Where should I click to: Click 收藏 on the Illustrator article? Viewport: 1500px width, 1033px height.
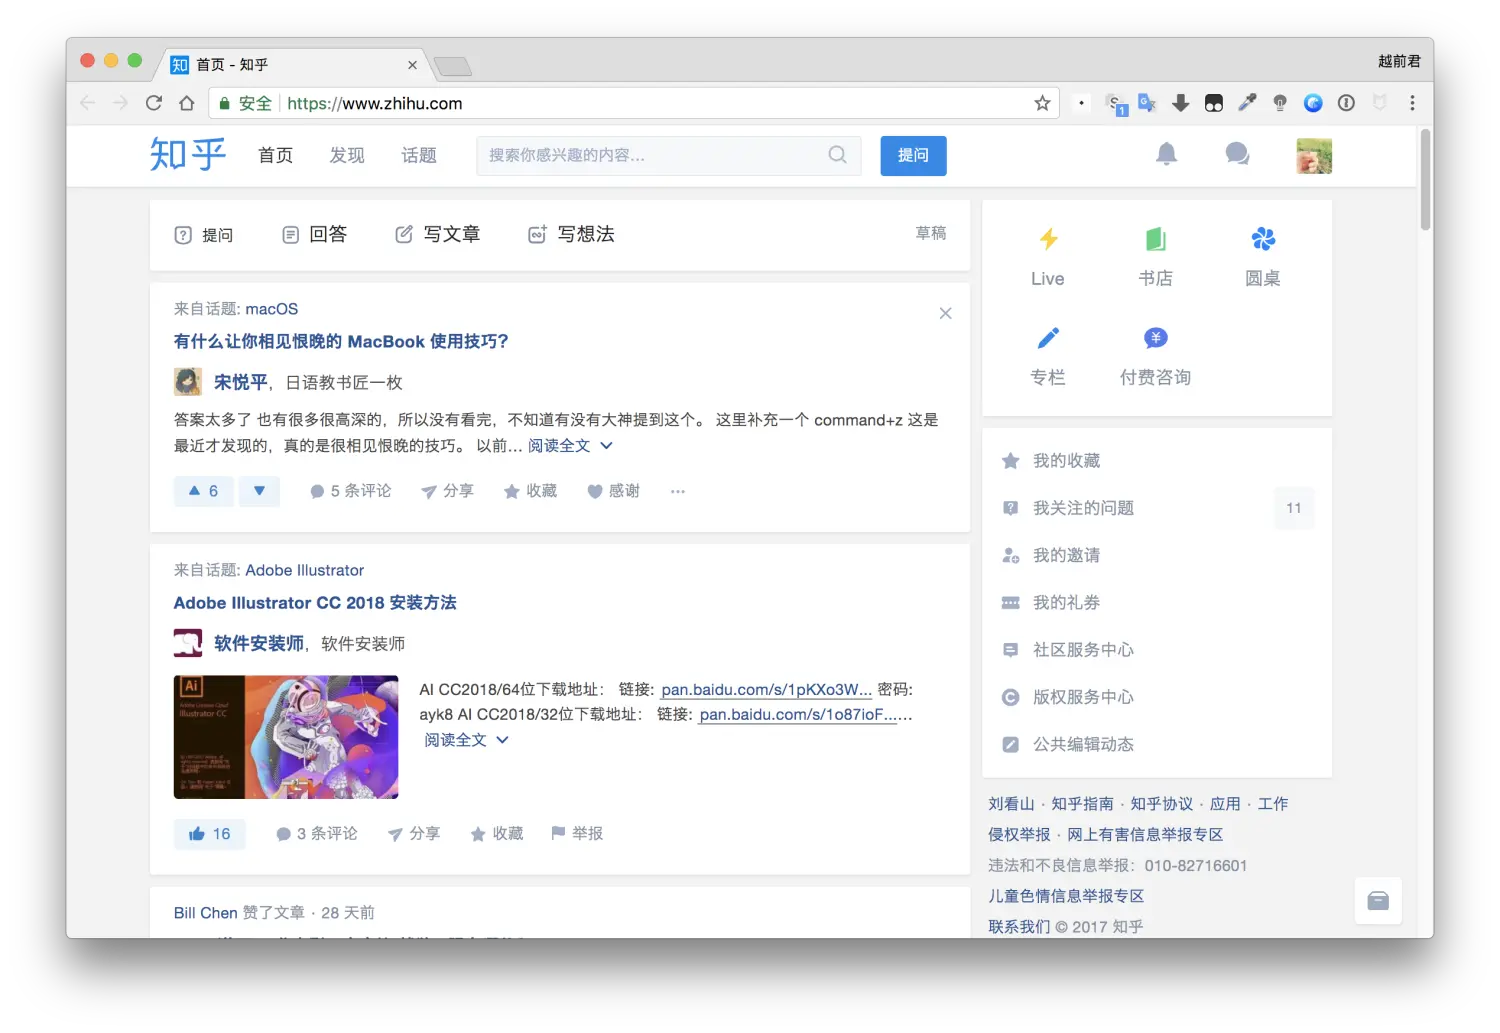[x=497, y=833]
